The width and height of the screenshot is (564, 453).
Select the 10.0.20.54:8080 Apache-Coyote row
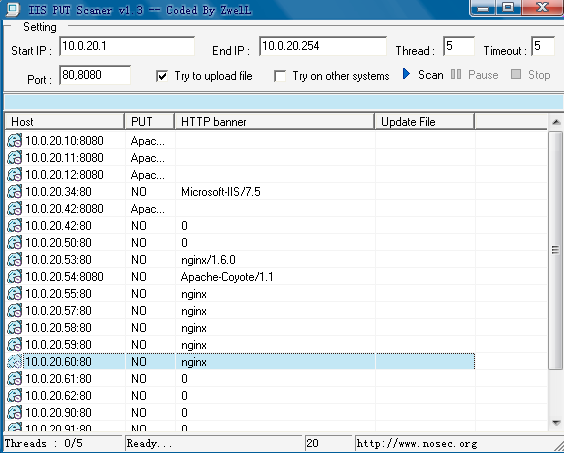tap(240, 277)
